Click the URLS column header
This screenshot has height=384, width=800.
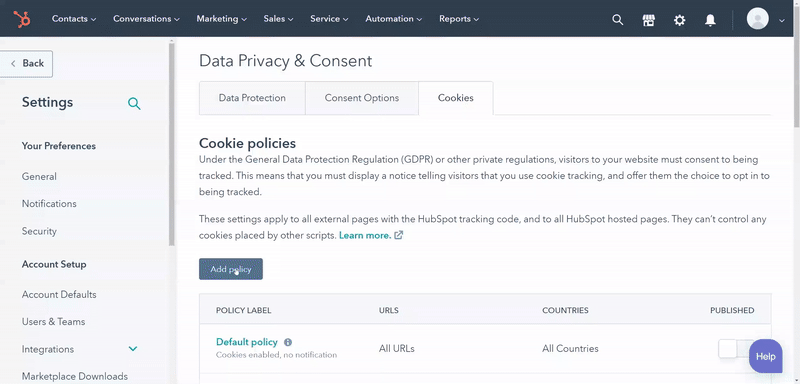point(389,310)
